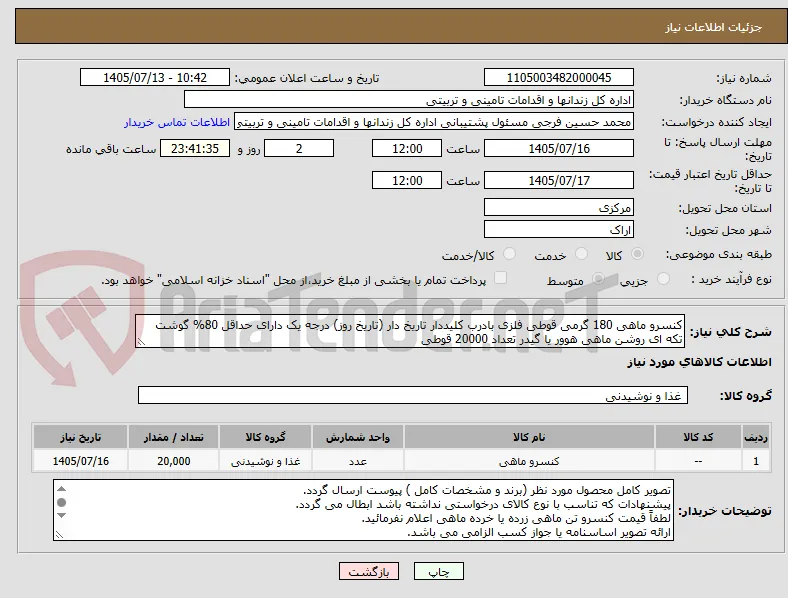
Task: Click the table date cell 1405/07/16
Action: [x=80, y=461]
